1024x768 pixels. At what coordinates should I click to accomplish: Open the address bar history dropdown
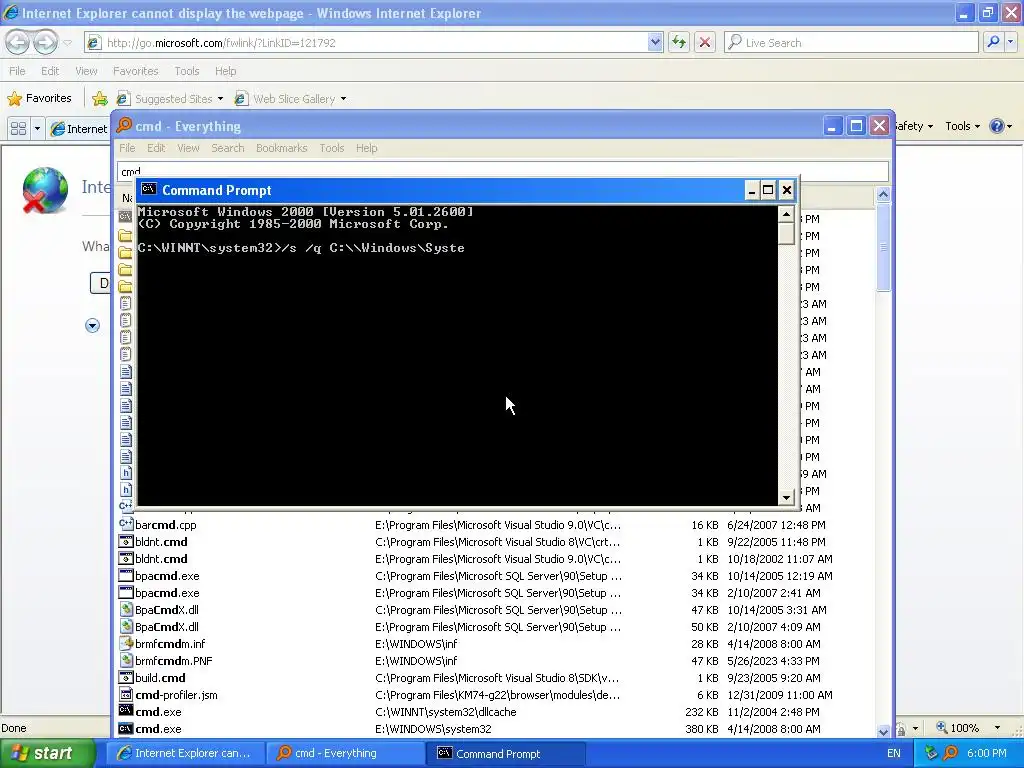tap(655, 42)
